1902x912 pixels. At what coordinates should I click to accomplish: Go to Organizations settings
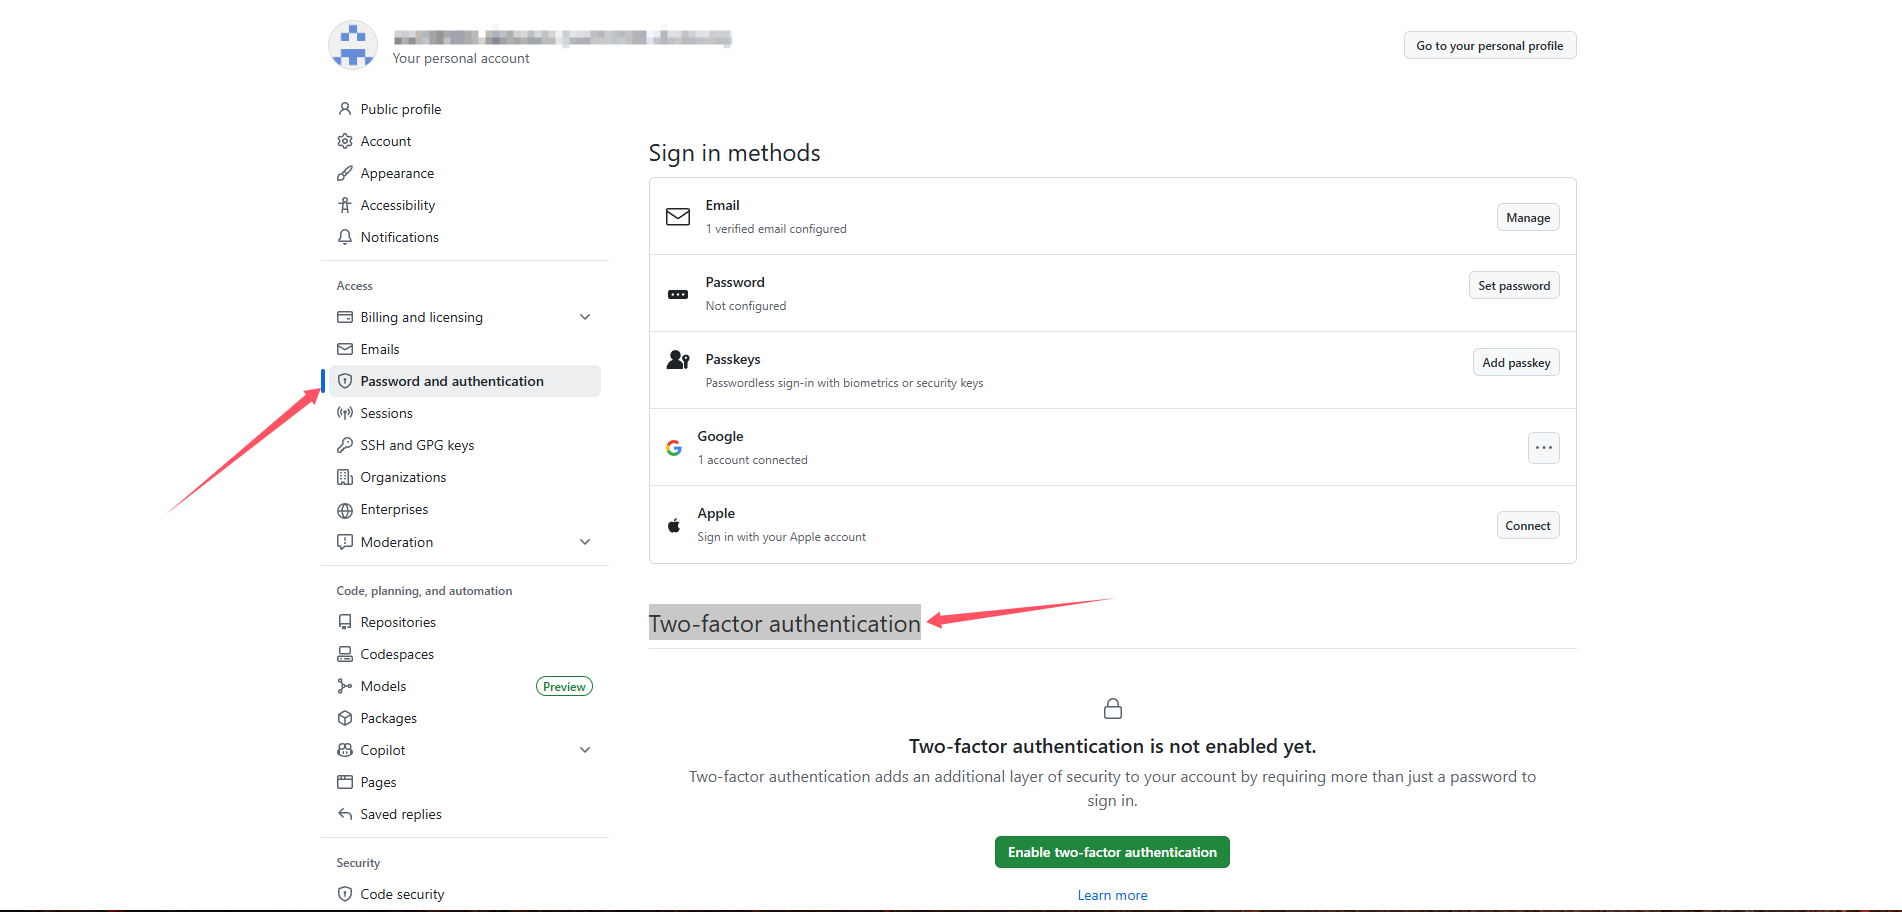point(403,477)
